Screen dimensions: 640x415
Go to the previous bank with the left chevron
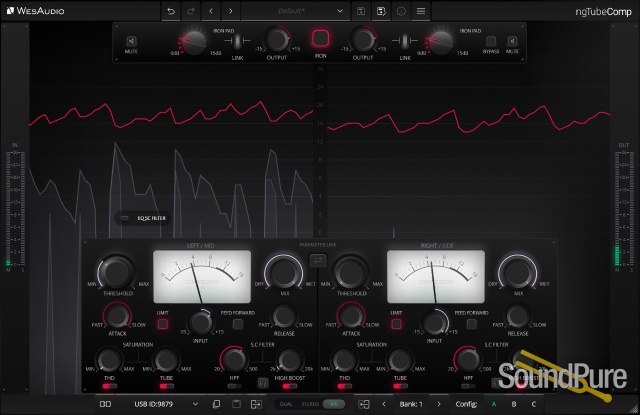(384, 404)
